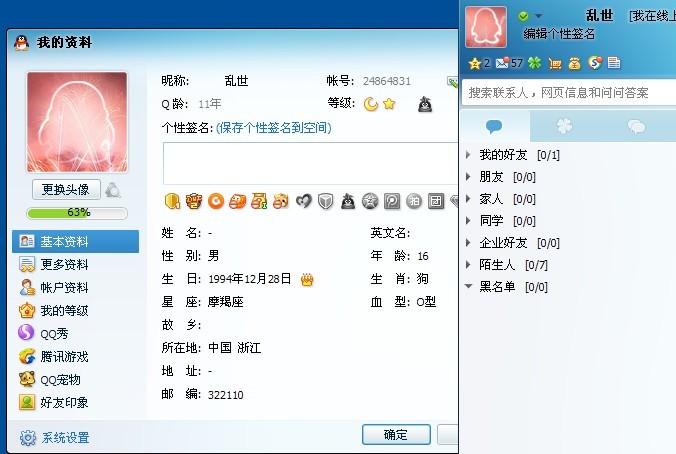This screenshot has width=676, height=454.
Task: Click the crown icon beside the birthday
Action: click(307, 280)
